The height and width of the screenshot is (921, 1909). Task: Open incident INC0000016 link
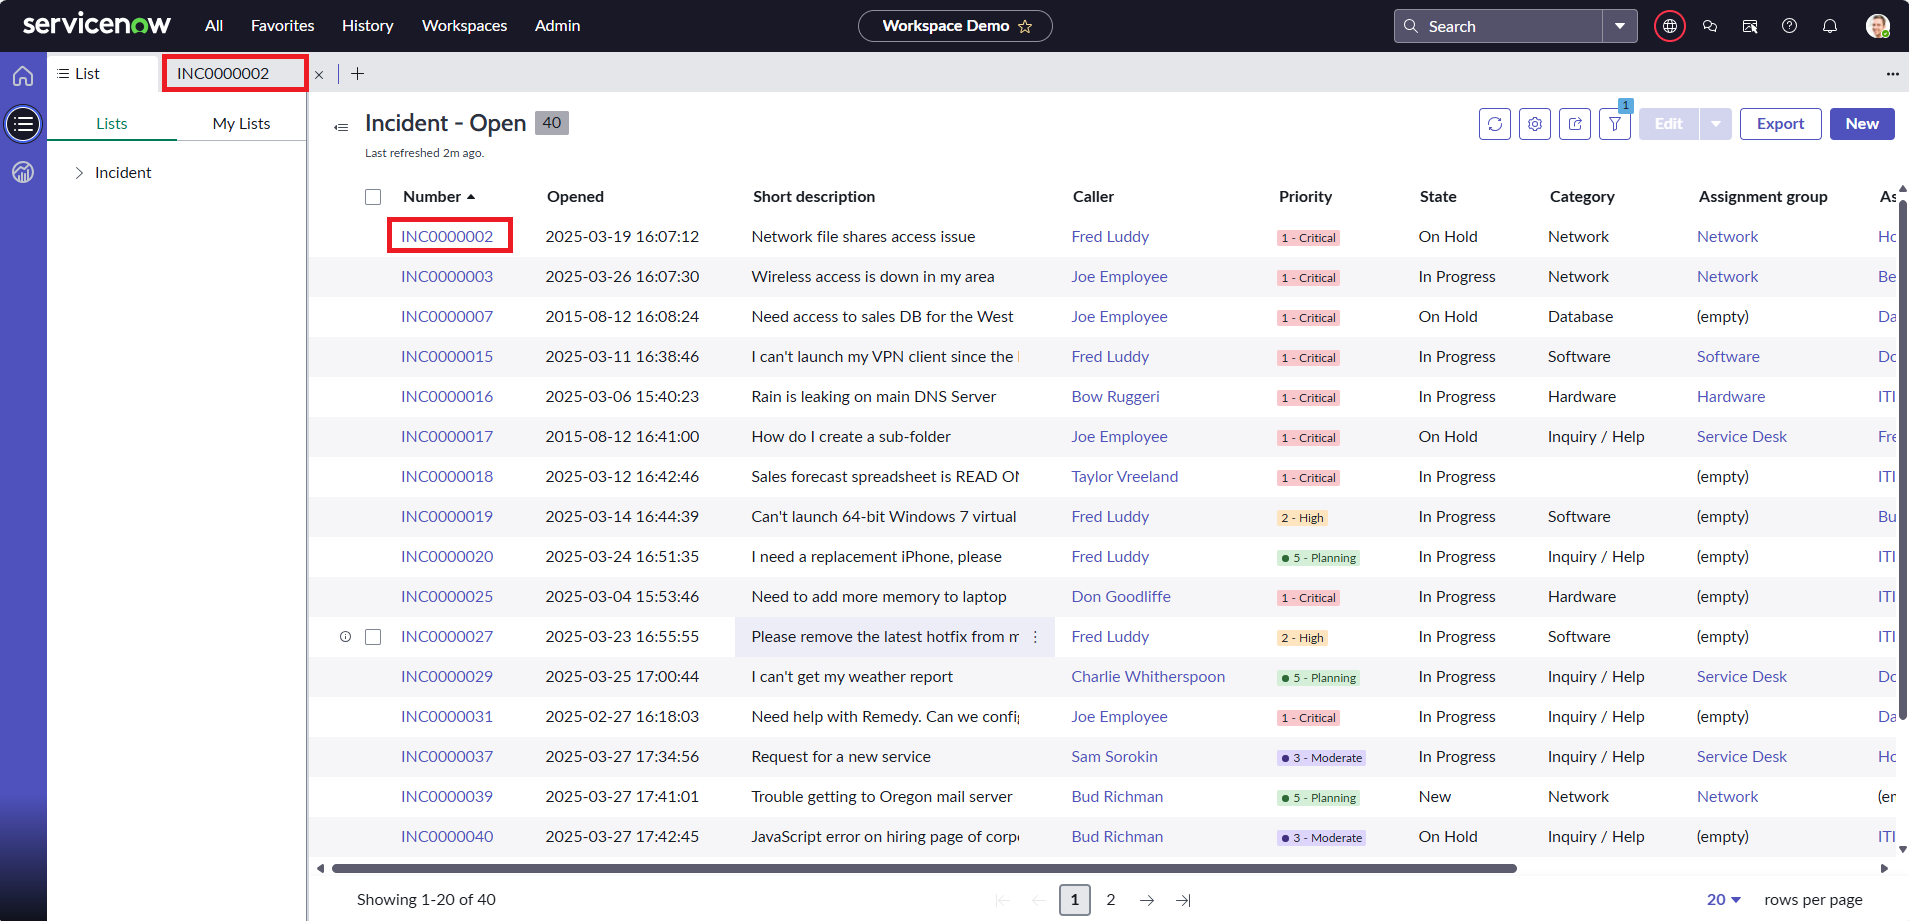[447, 397]
